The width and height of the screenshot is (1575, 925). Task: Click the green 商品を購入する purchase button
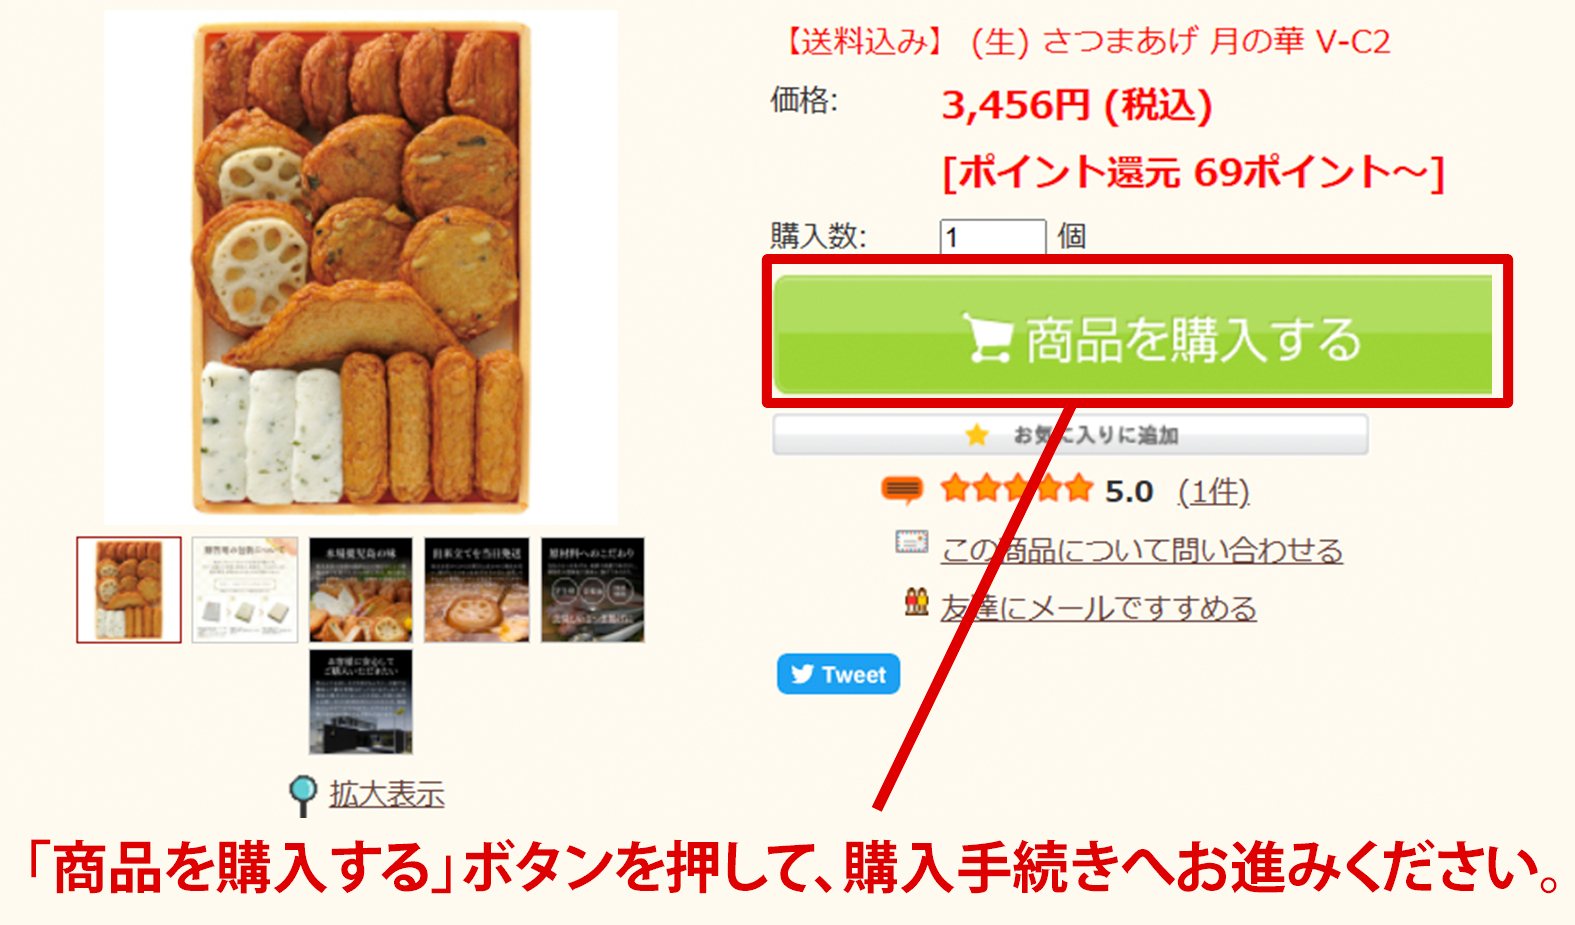click(x=1133, y=335)
